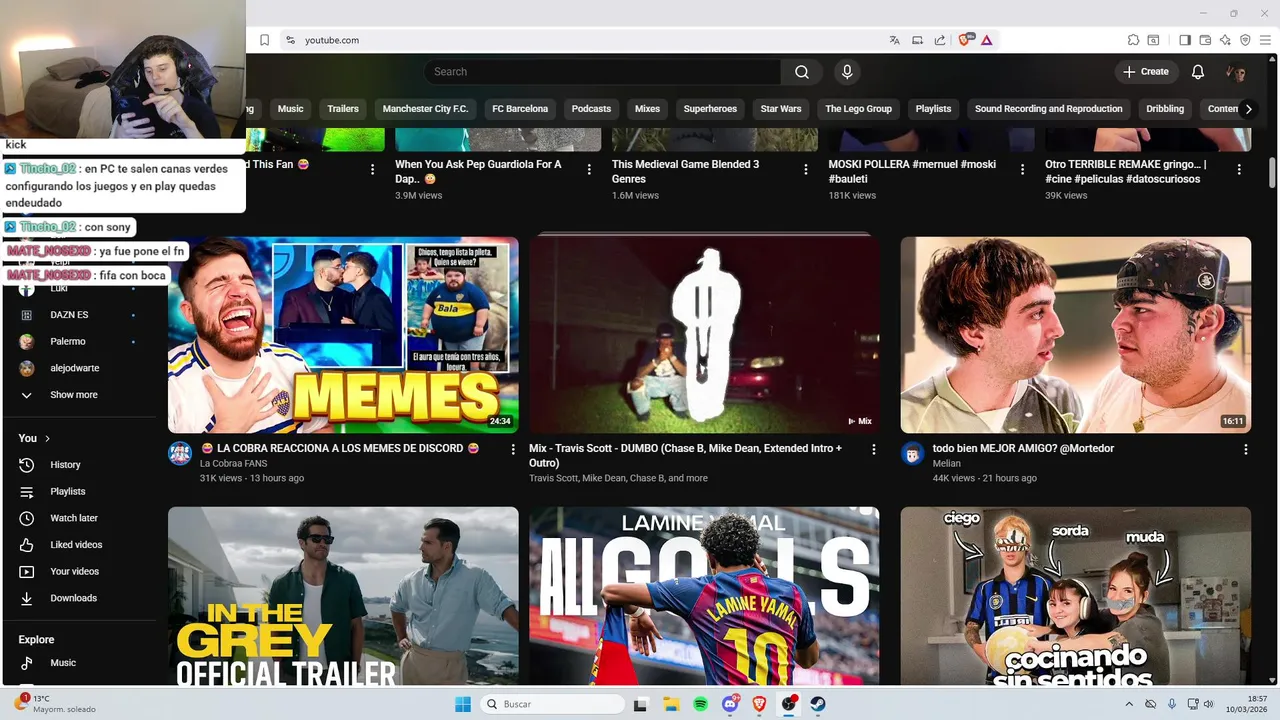Open Discord from the taskbar
The width and height of the screenshot is (1280, 720).
[730, 704]
